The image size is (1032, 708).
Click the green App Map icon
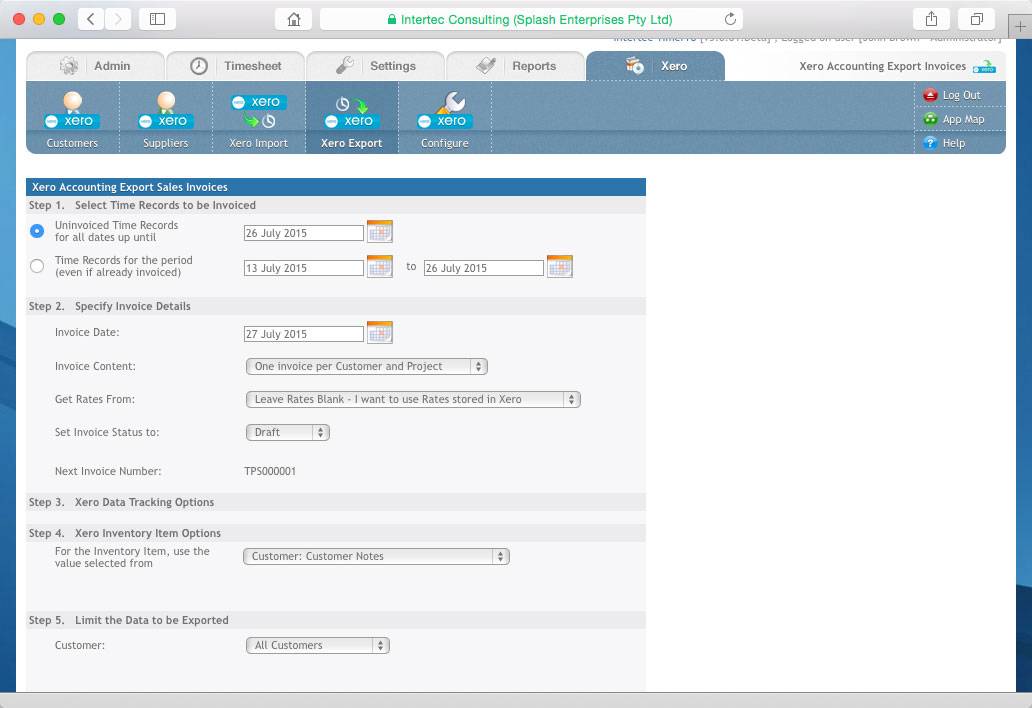click(930, 119)
